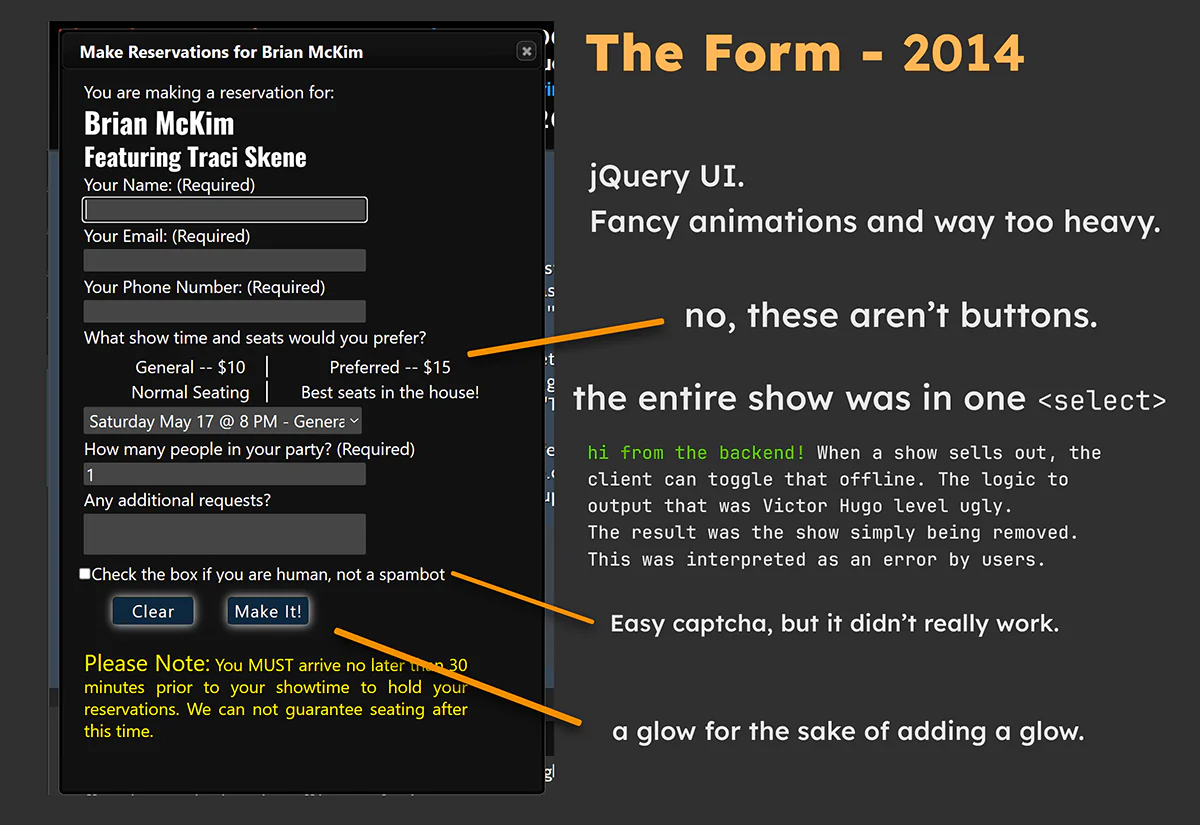Click the Your Email input field
Screen dimensions: 1200x825
tap(224, 260)
